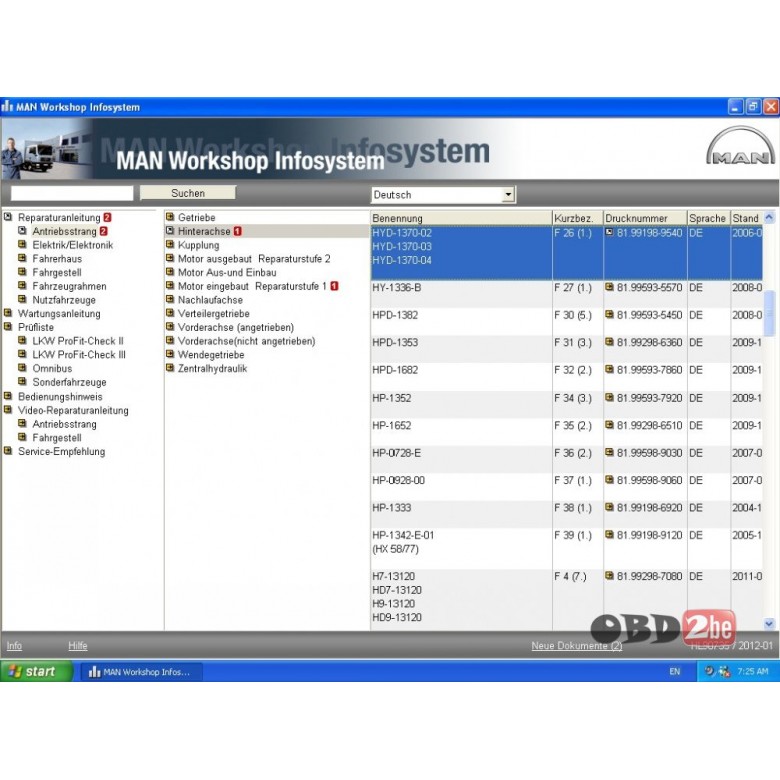Sort by the Benennung column header
Image resolution: width=780 pixels, height=780 pixels.
click(461, 218)
